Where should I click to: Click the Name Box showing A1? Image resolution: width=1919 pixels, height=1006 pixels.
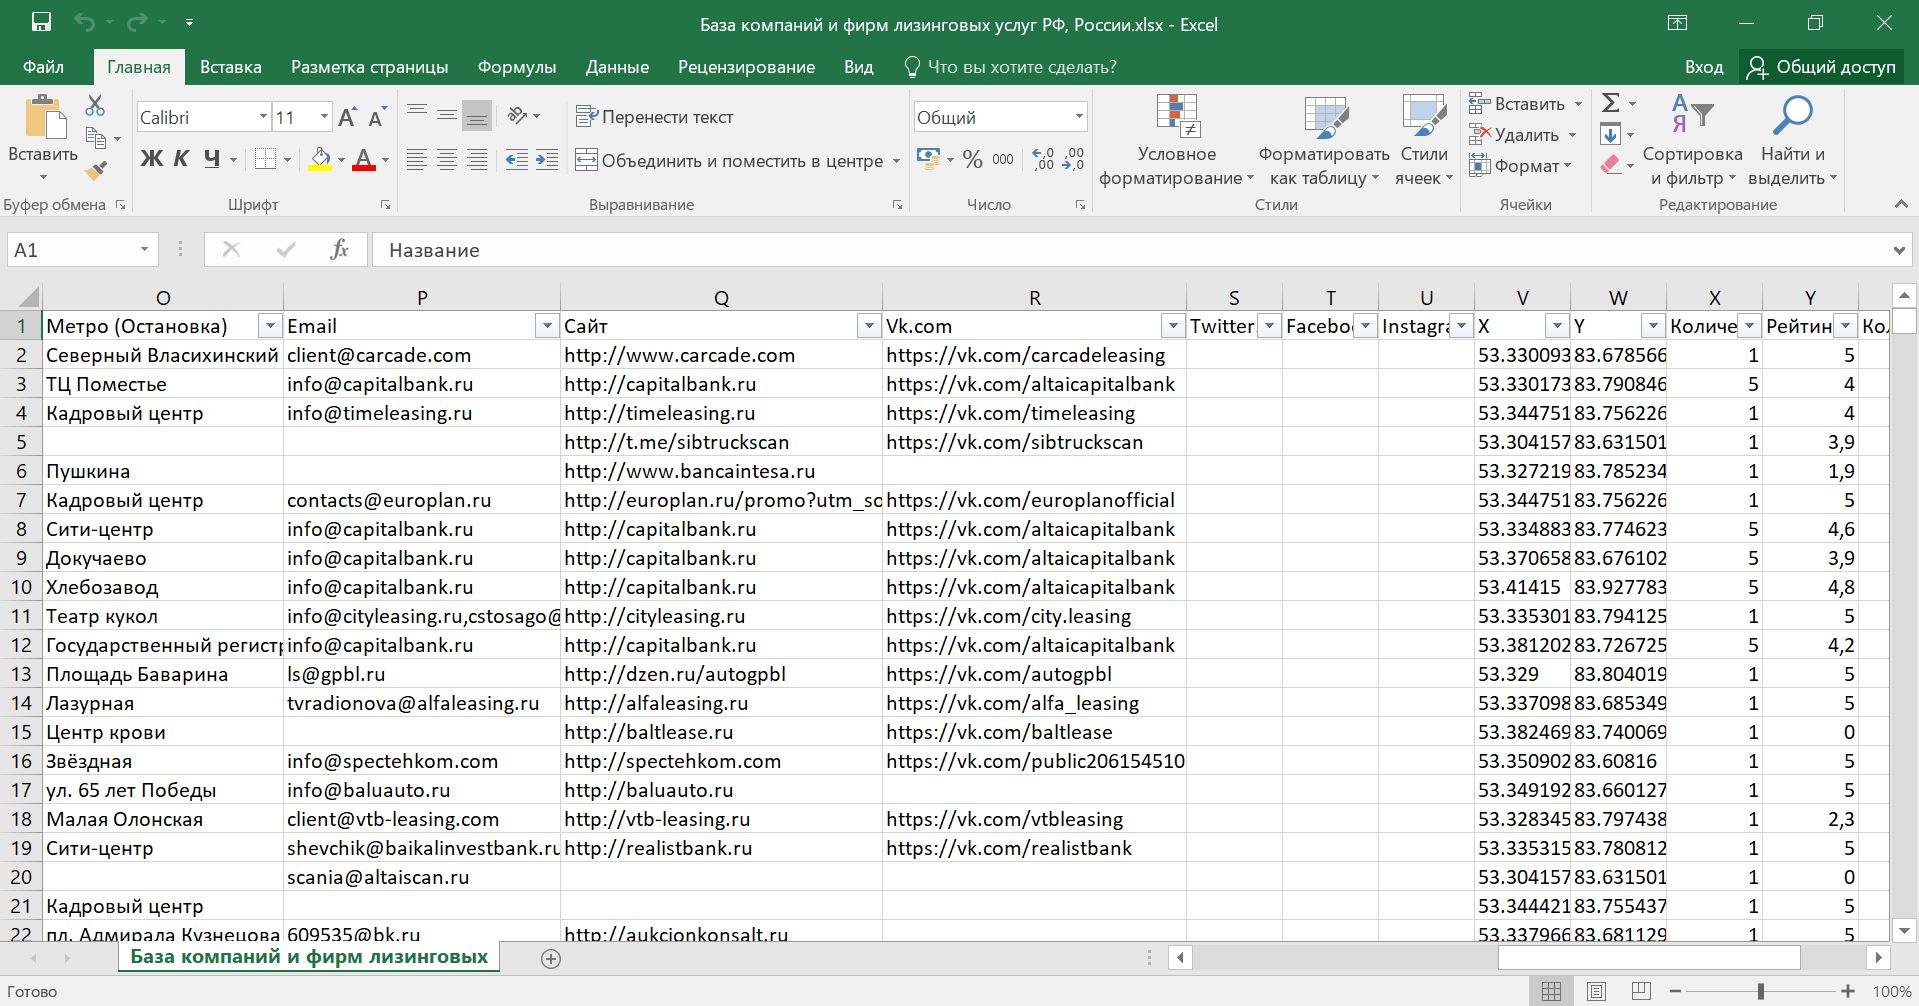(x=70, y=250)
